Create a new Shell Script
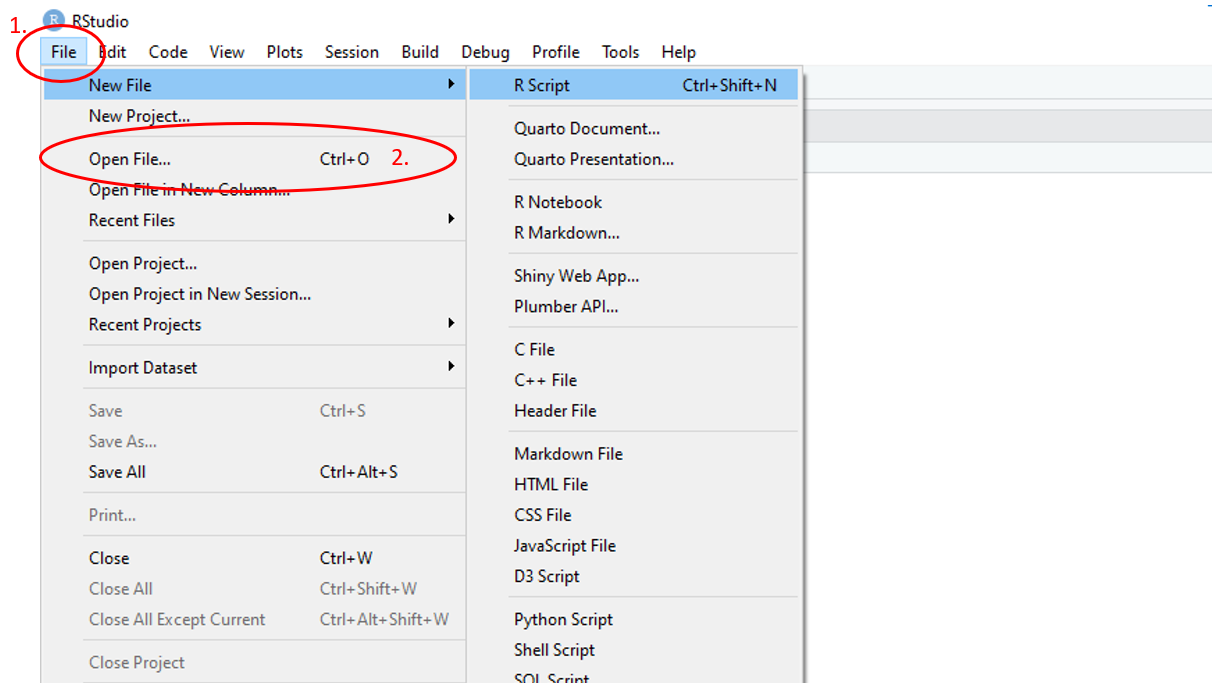This screenshot has width=1212, height=683. coord(635,650)
